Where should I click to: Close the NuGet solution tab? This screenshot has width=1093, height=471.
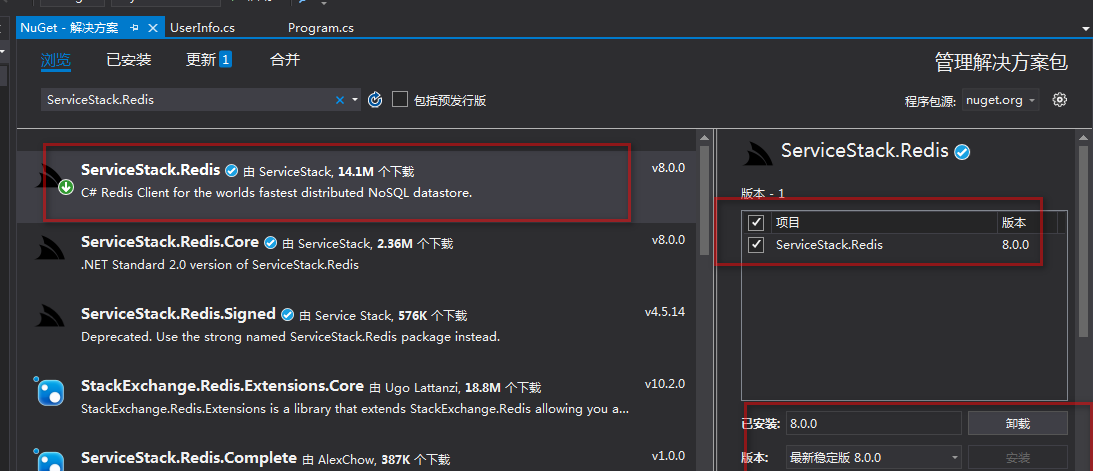154,28
